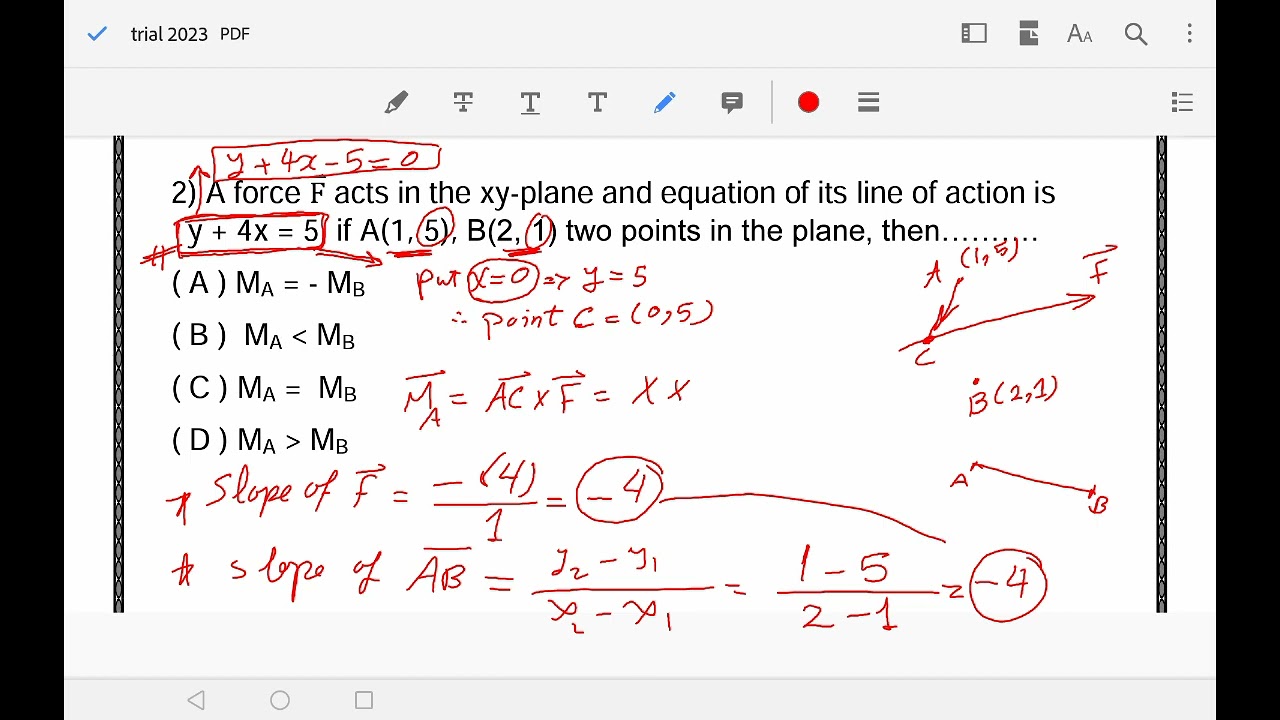Tap the Android home circle button
Image resolution: width=1280 pixels, height=720 pixels.
(x=280, y=700)
